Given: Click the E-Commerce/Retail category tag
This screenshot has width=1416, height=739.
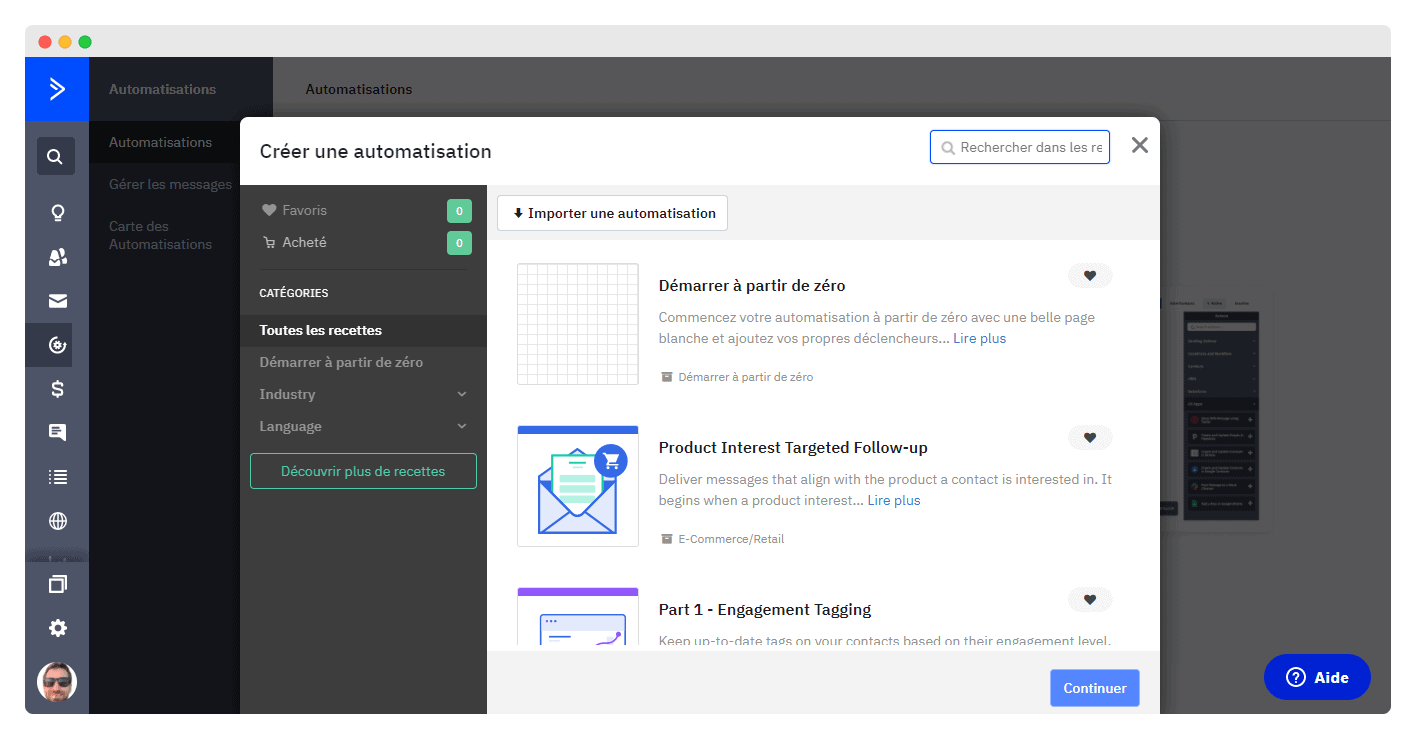Looking at the screenshot, I should pyautogui.click(x=731, y=539).
